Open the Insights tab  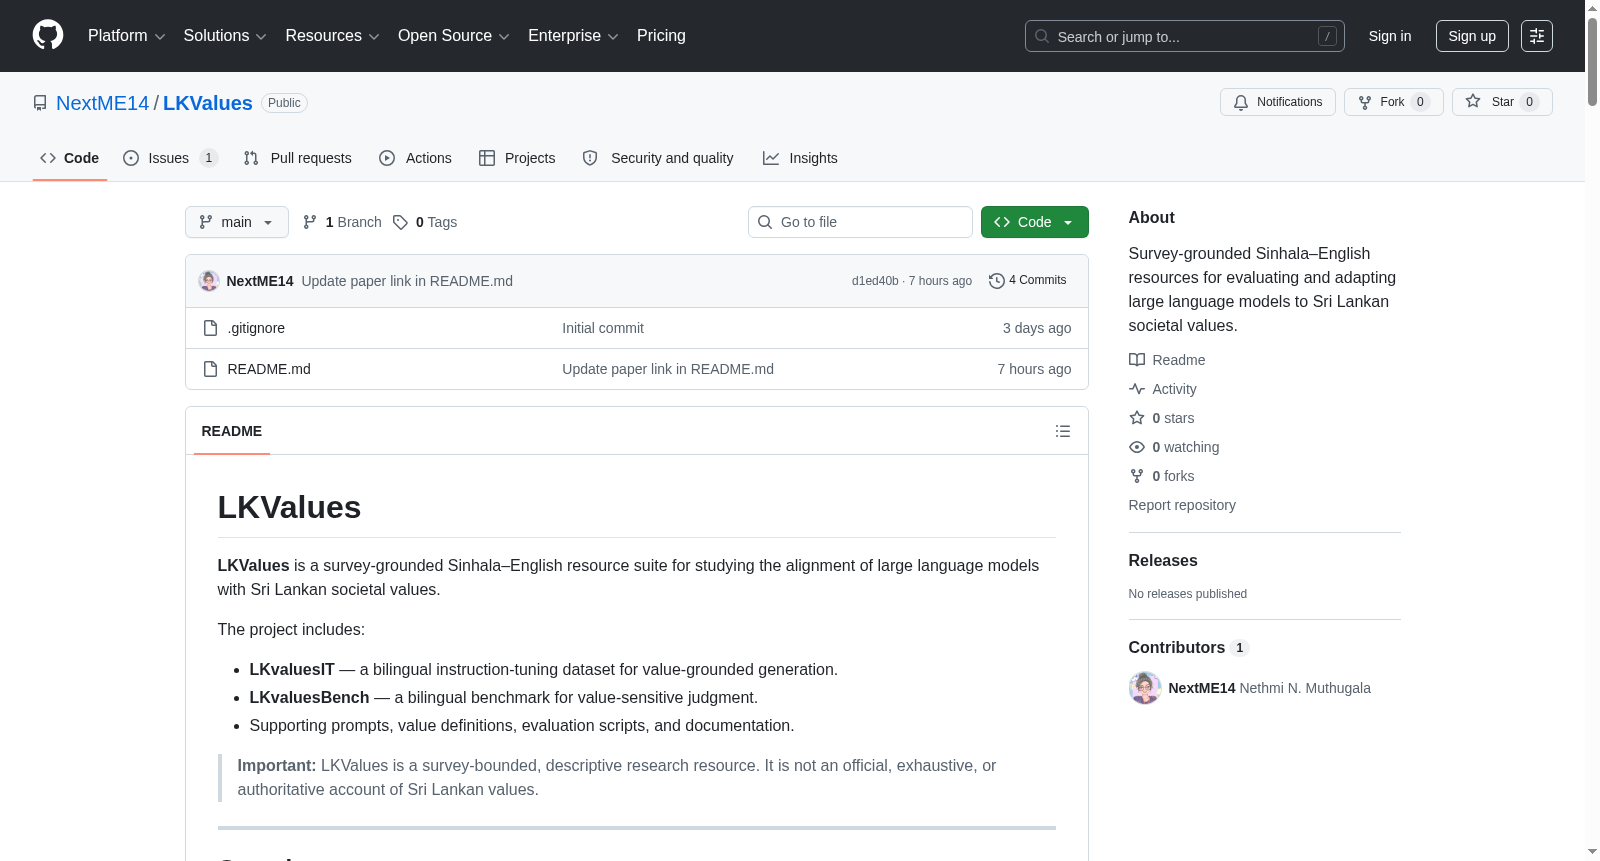pos(800,158)
